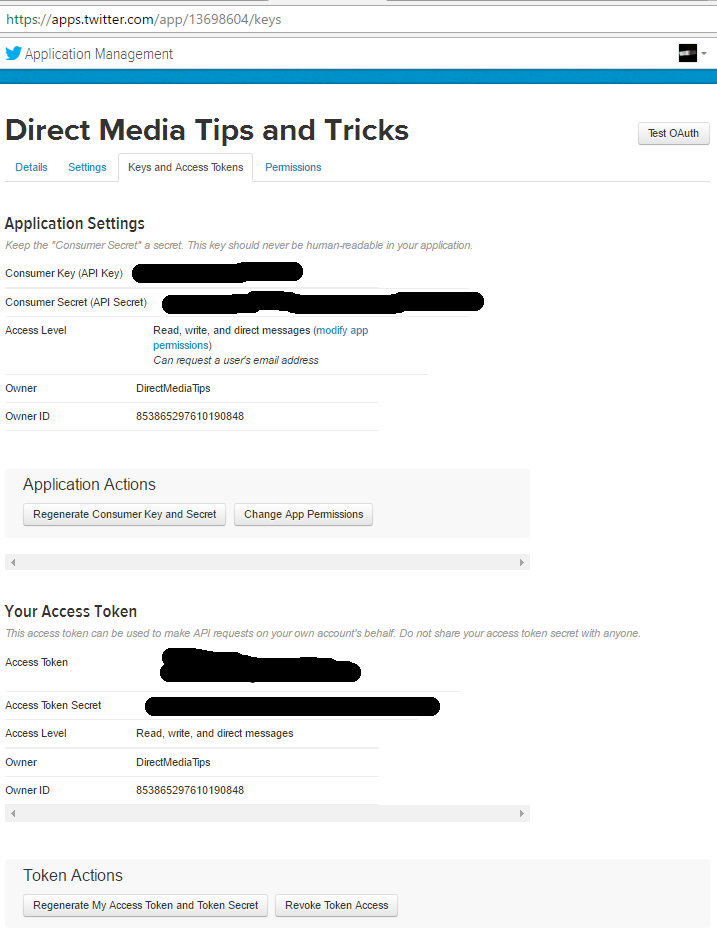Click Regenerate My Access Token and Token Secret

[x=145, y=905]
